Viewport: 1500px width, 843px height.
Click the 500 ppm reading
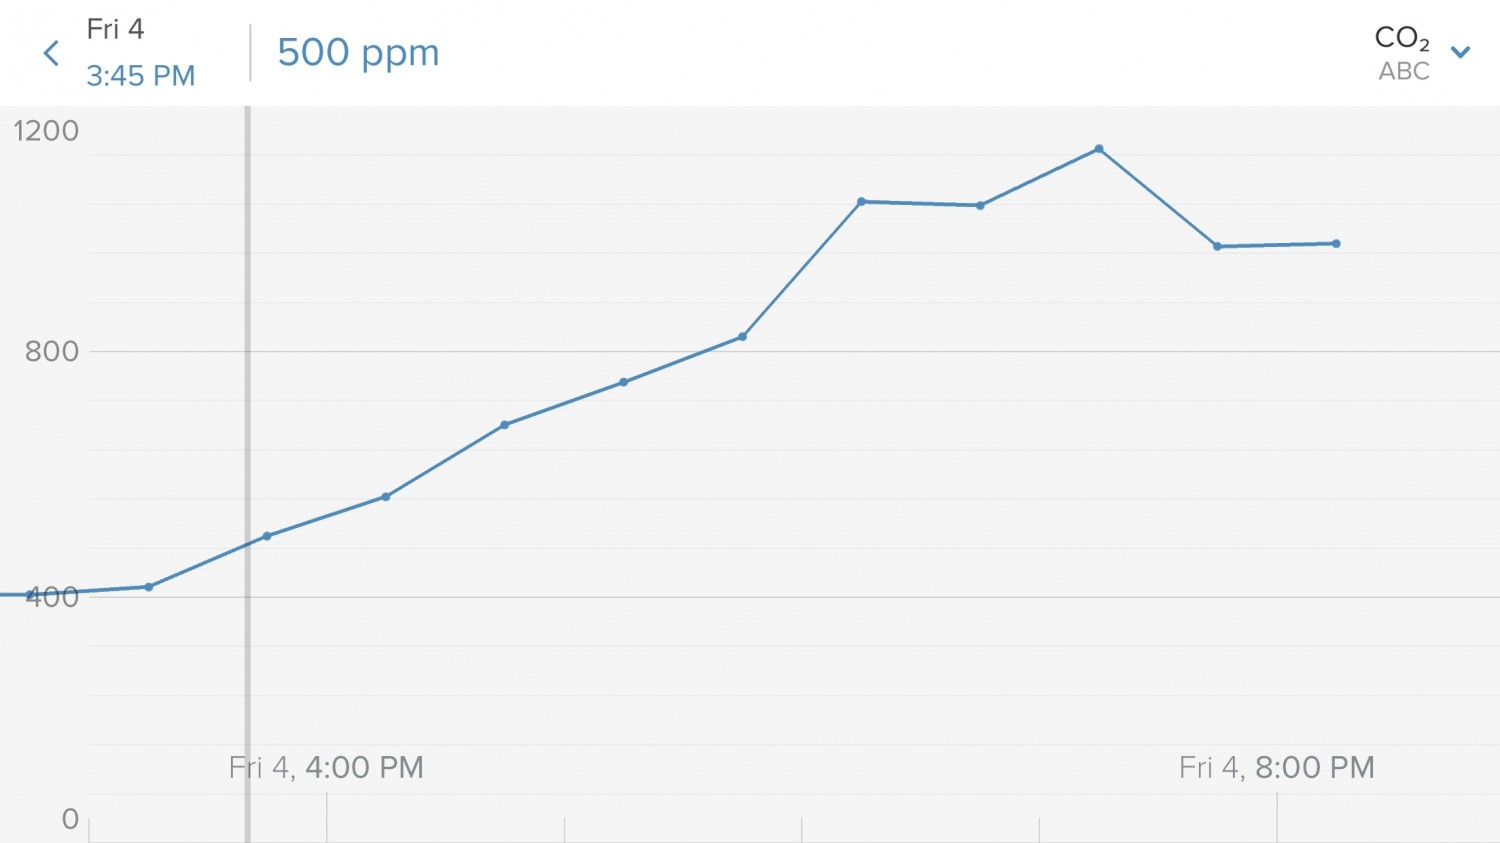tap(358, 53)
